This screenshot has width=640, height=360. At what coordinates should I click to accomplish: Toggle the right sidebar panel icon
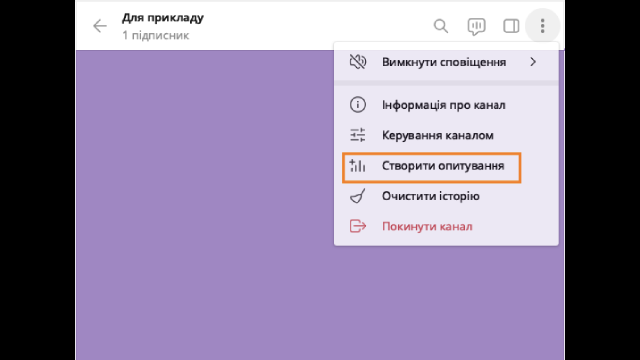point(511,26)
